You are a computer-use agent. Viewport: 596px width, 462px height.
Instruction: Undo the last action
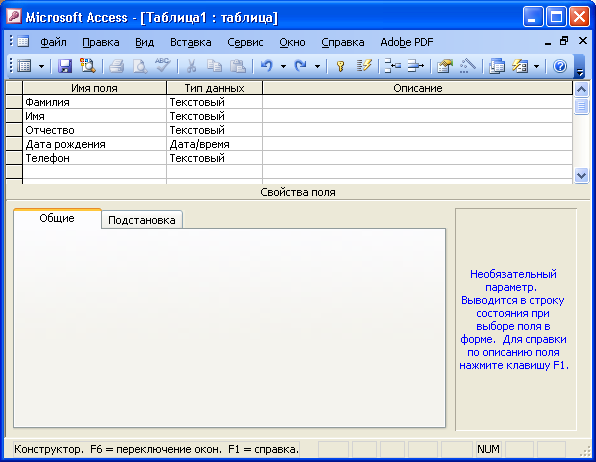267,66
